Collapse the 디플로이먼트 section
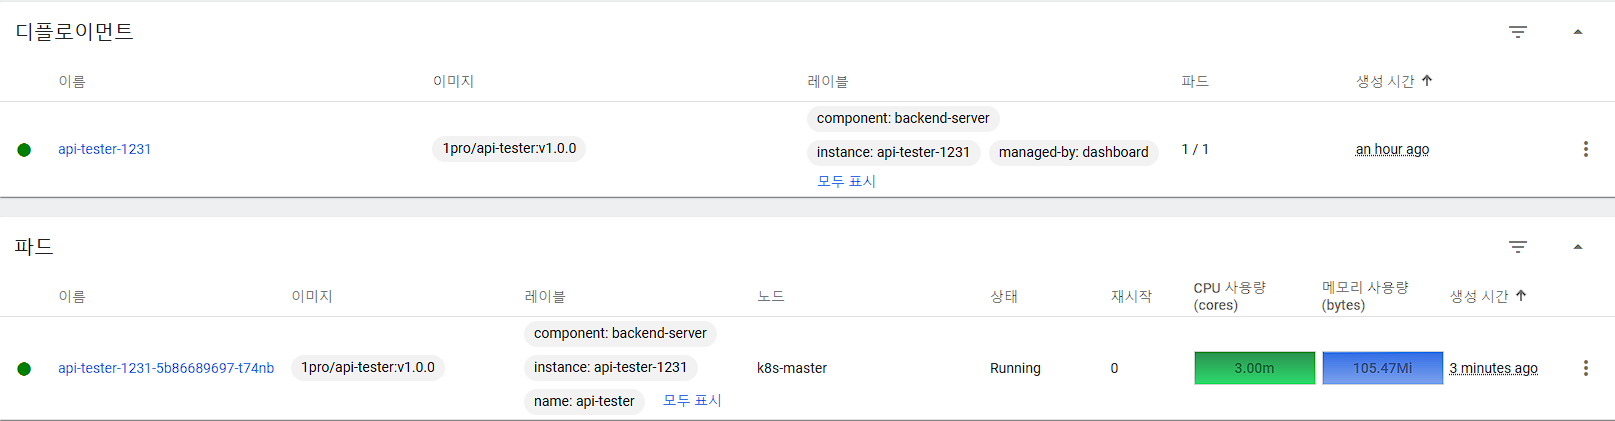The height and width of the screenshot is (421, 1615). click(1578, 32)
